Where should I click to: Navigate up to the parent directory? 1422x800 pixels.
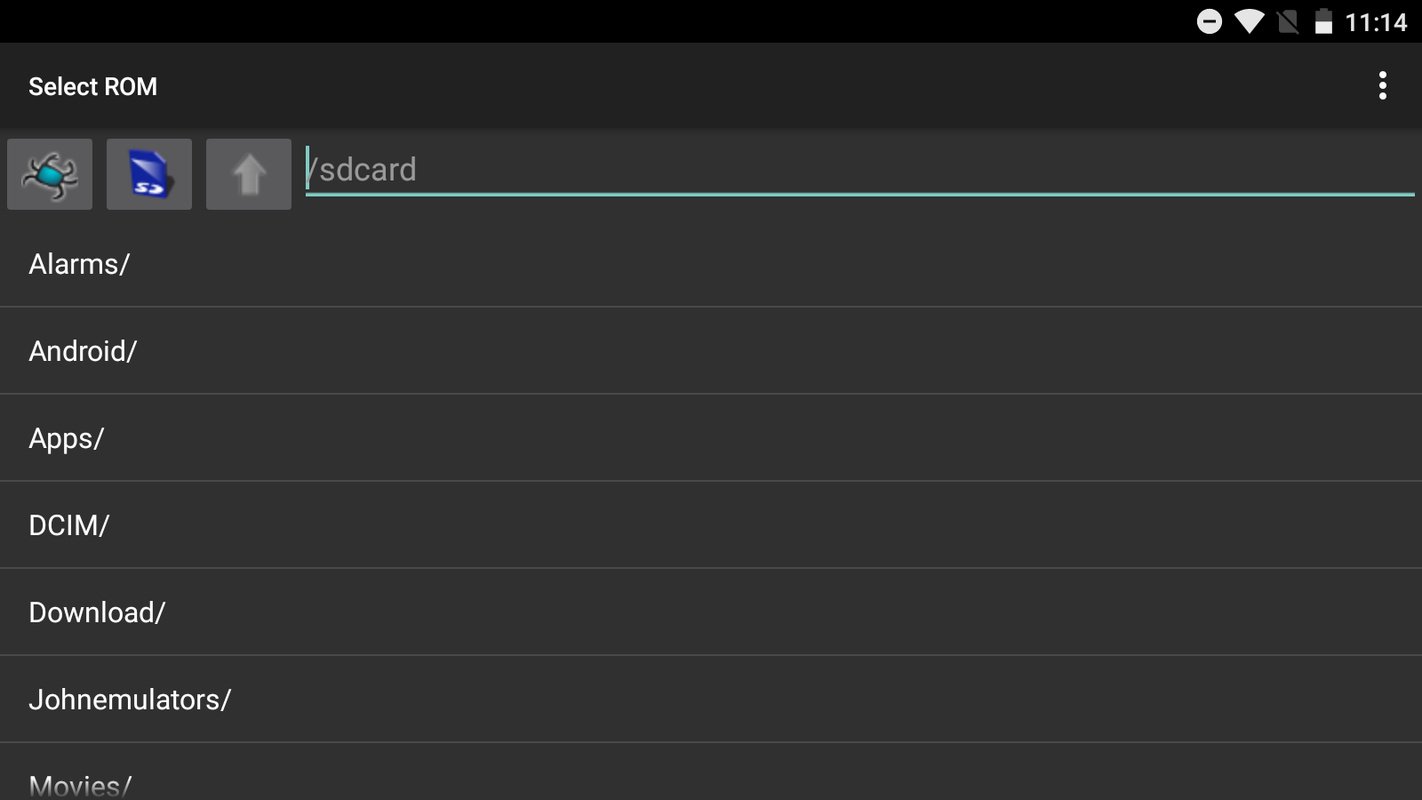247,174
